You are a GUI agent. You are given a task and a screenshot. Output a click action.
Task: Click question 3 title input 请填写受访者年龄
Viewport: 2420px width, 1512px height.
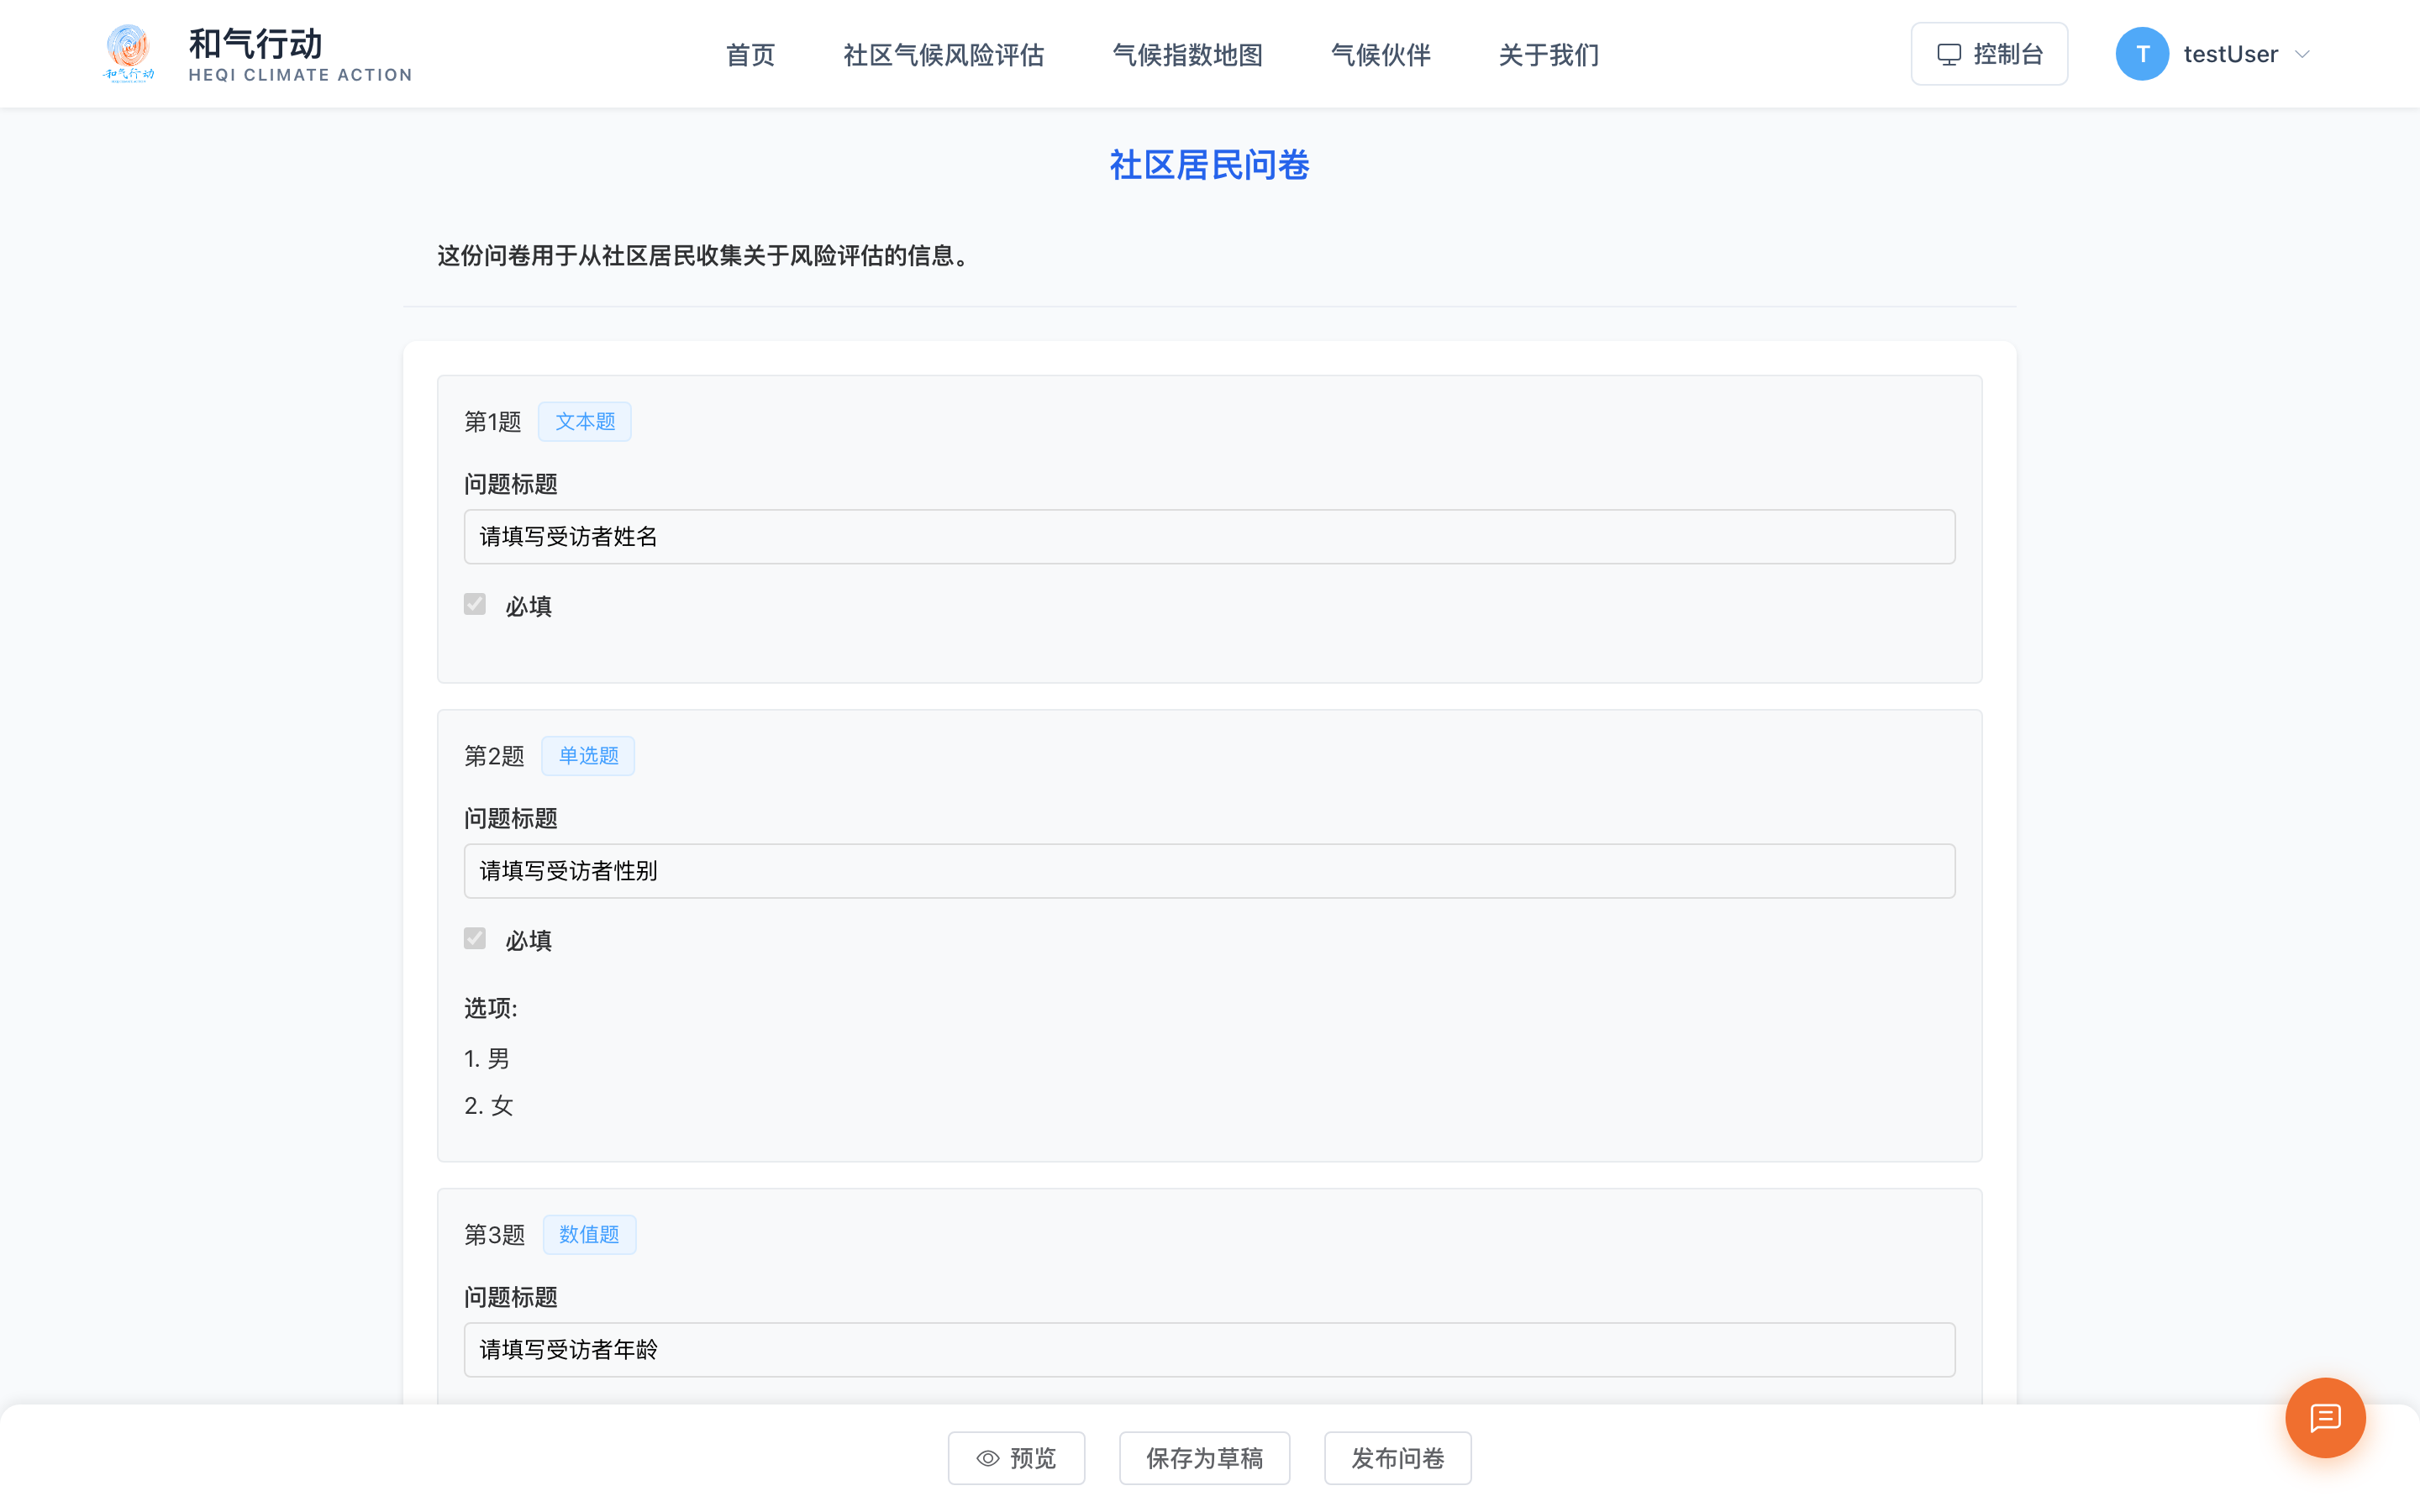pyautogui.click(x=1209, y=1350)
